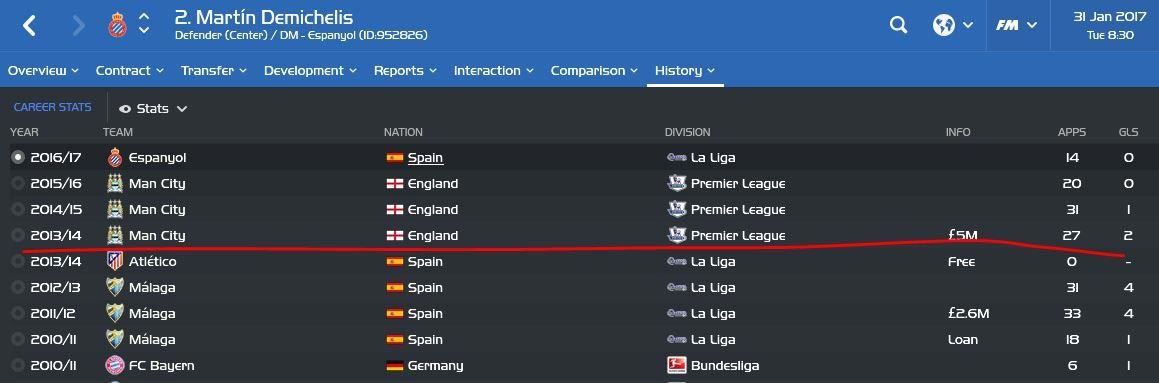
Task: Expand the Stats view dropdown
Action: pos(153,109)
